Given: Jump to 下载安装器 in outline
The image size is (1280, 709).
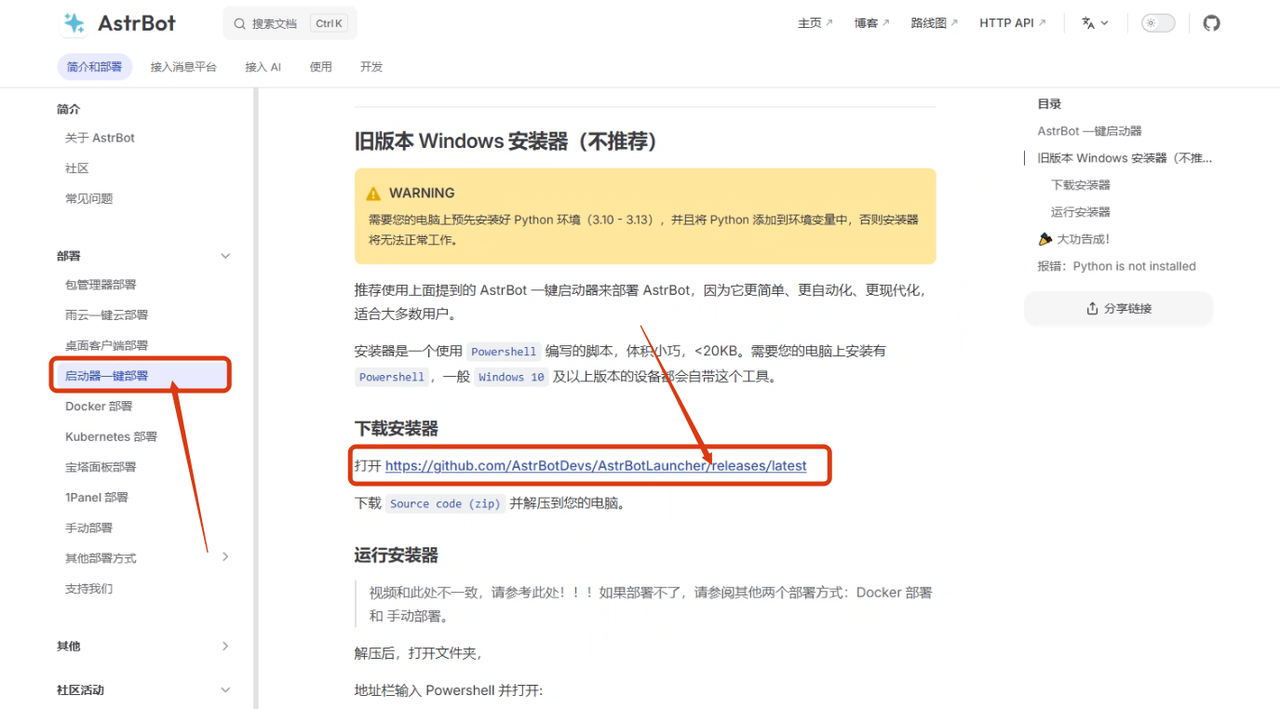Looking at the screenshot, I should click(x=1081, y=185).
